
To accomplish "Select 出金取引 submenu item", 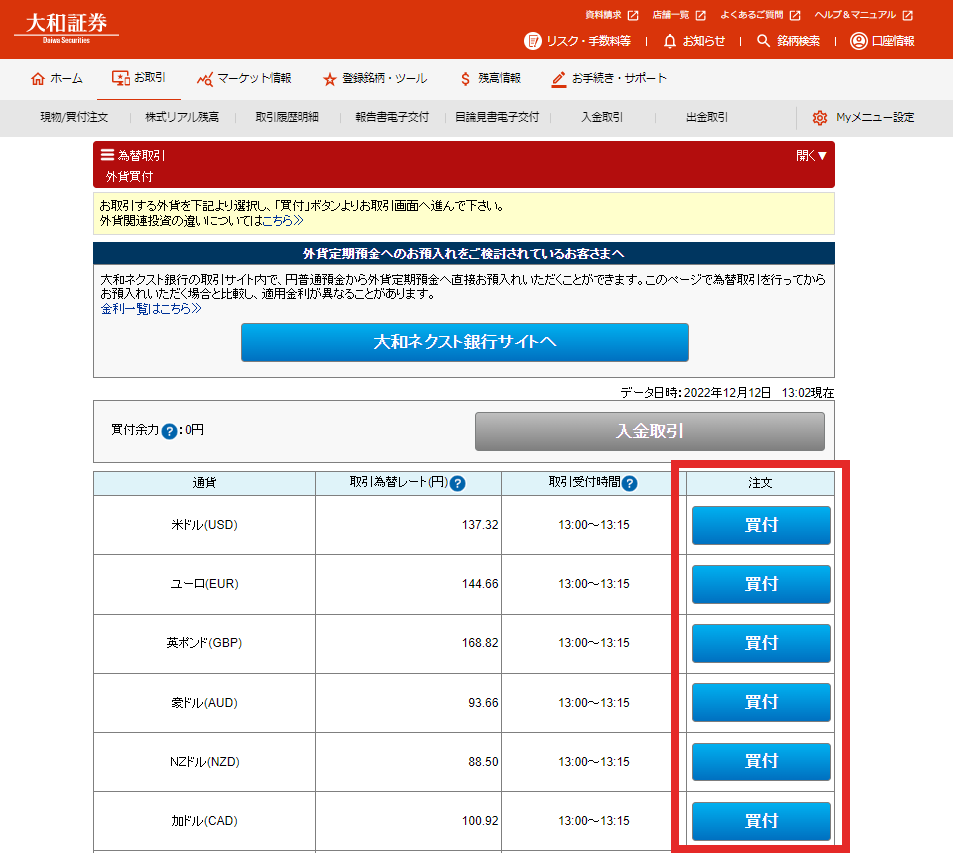I will click(x=707, y=117).
